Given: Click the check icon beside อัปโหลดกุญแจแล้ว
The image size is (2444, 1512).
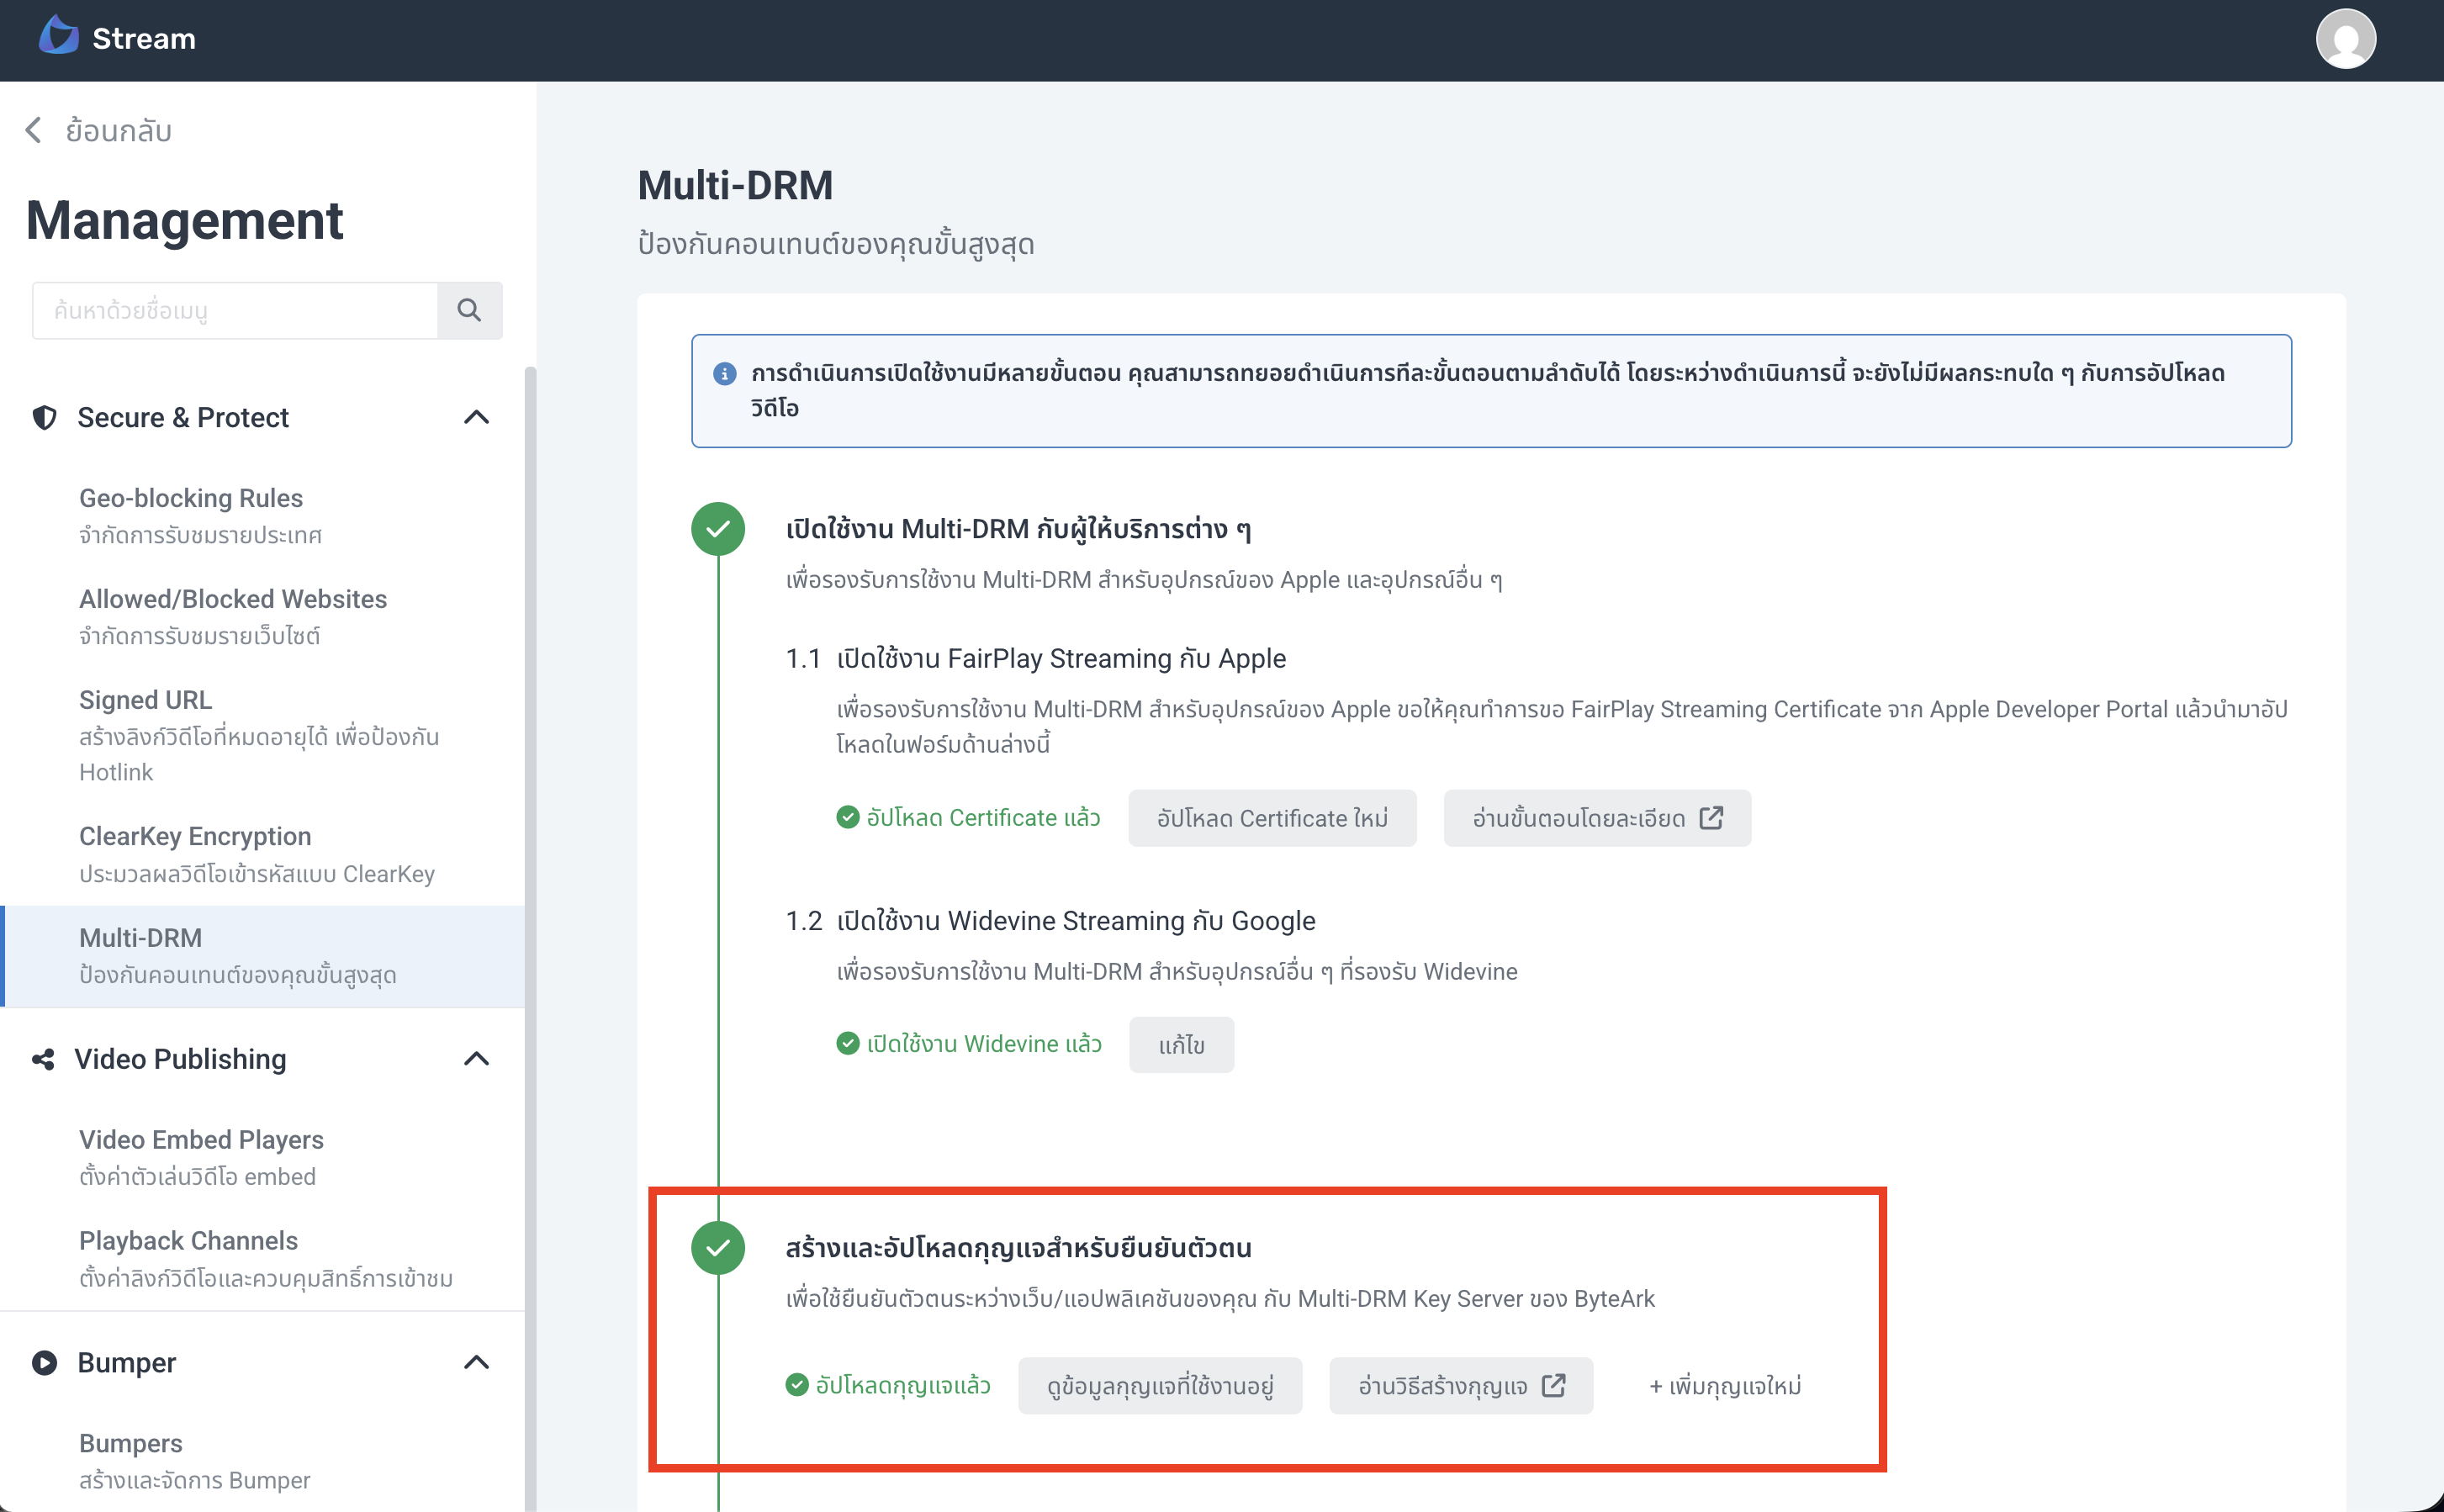Looking at the screenshot, I should pos(796,1384).
